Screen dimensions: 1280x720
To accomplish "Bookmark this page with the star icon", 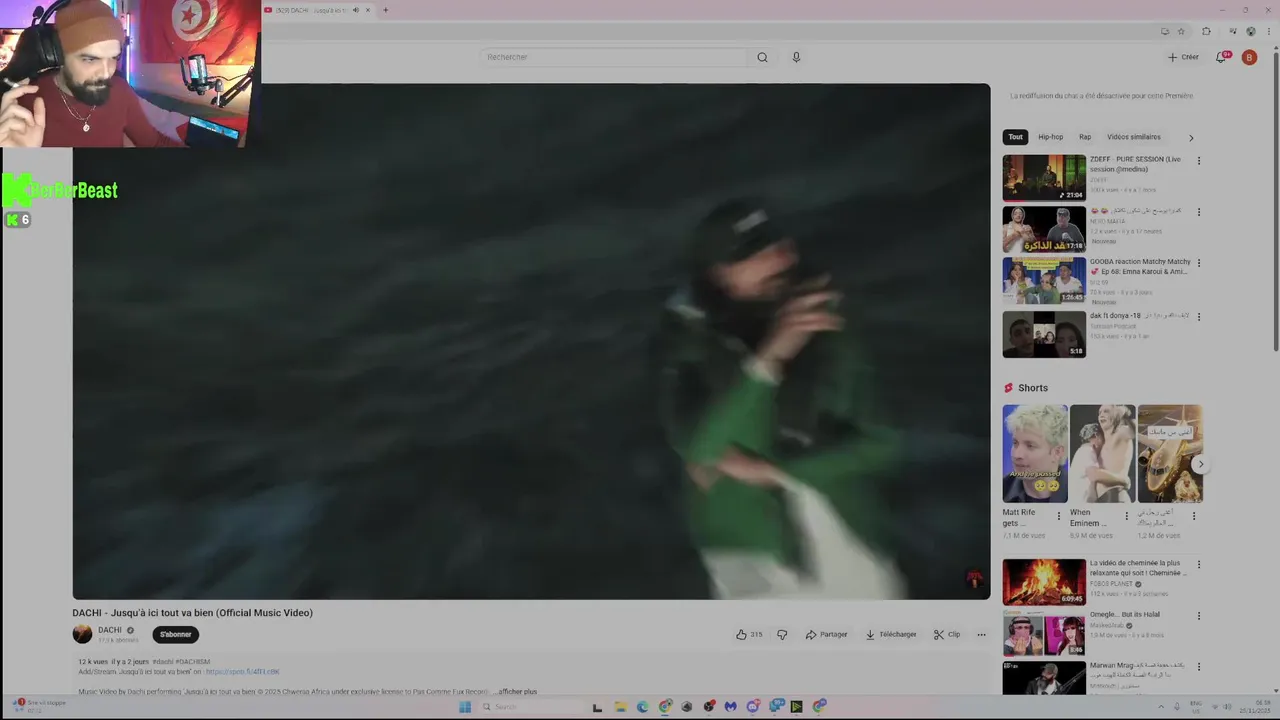I will [x=1181, y=31].
